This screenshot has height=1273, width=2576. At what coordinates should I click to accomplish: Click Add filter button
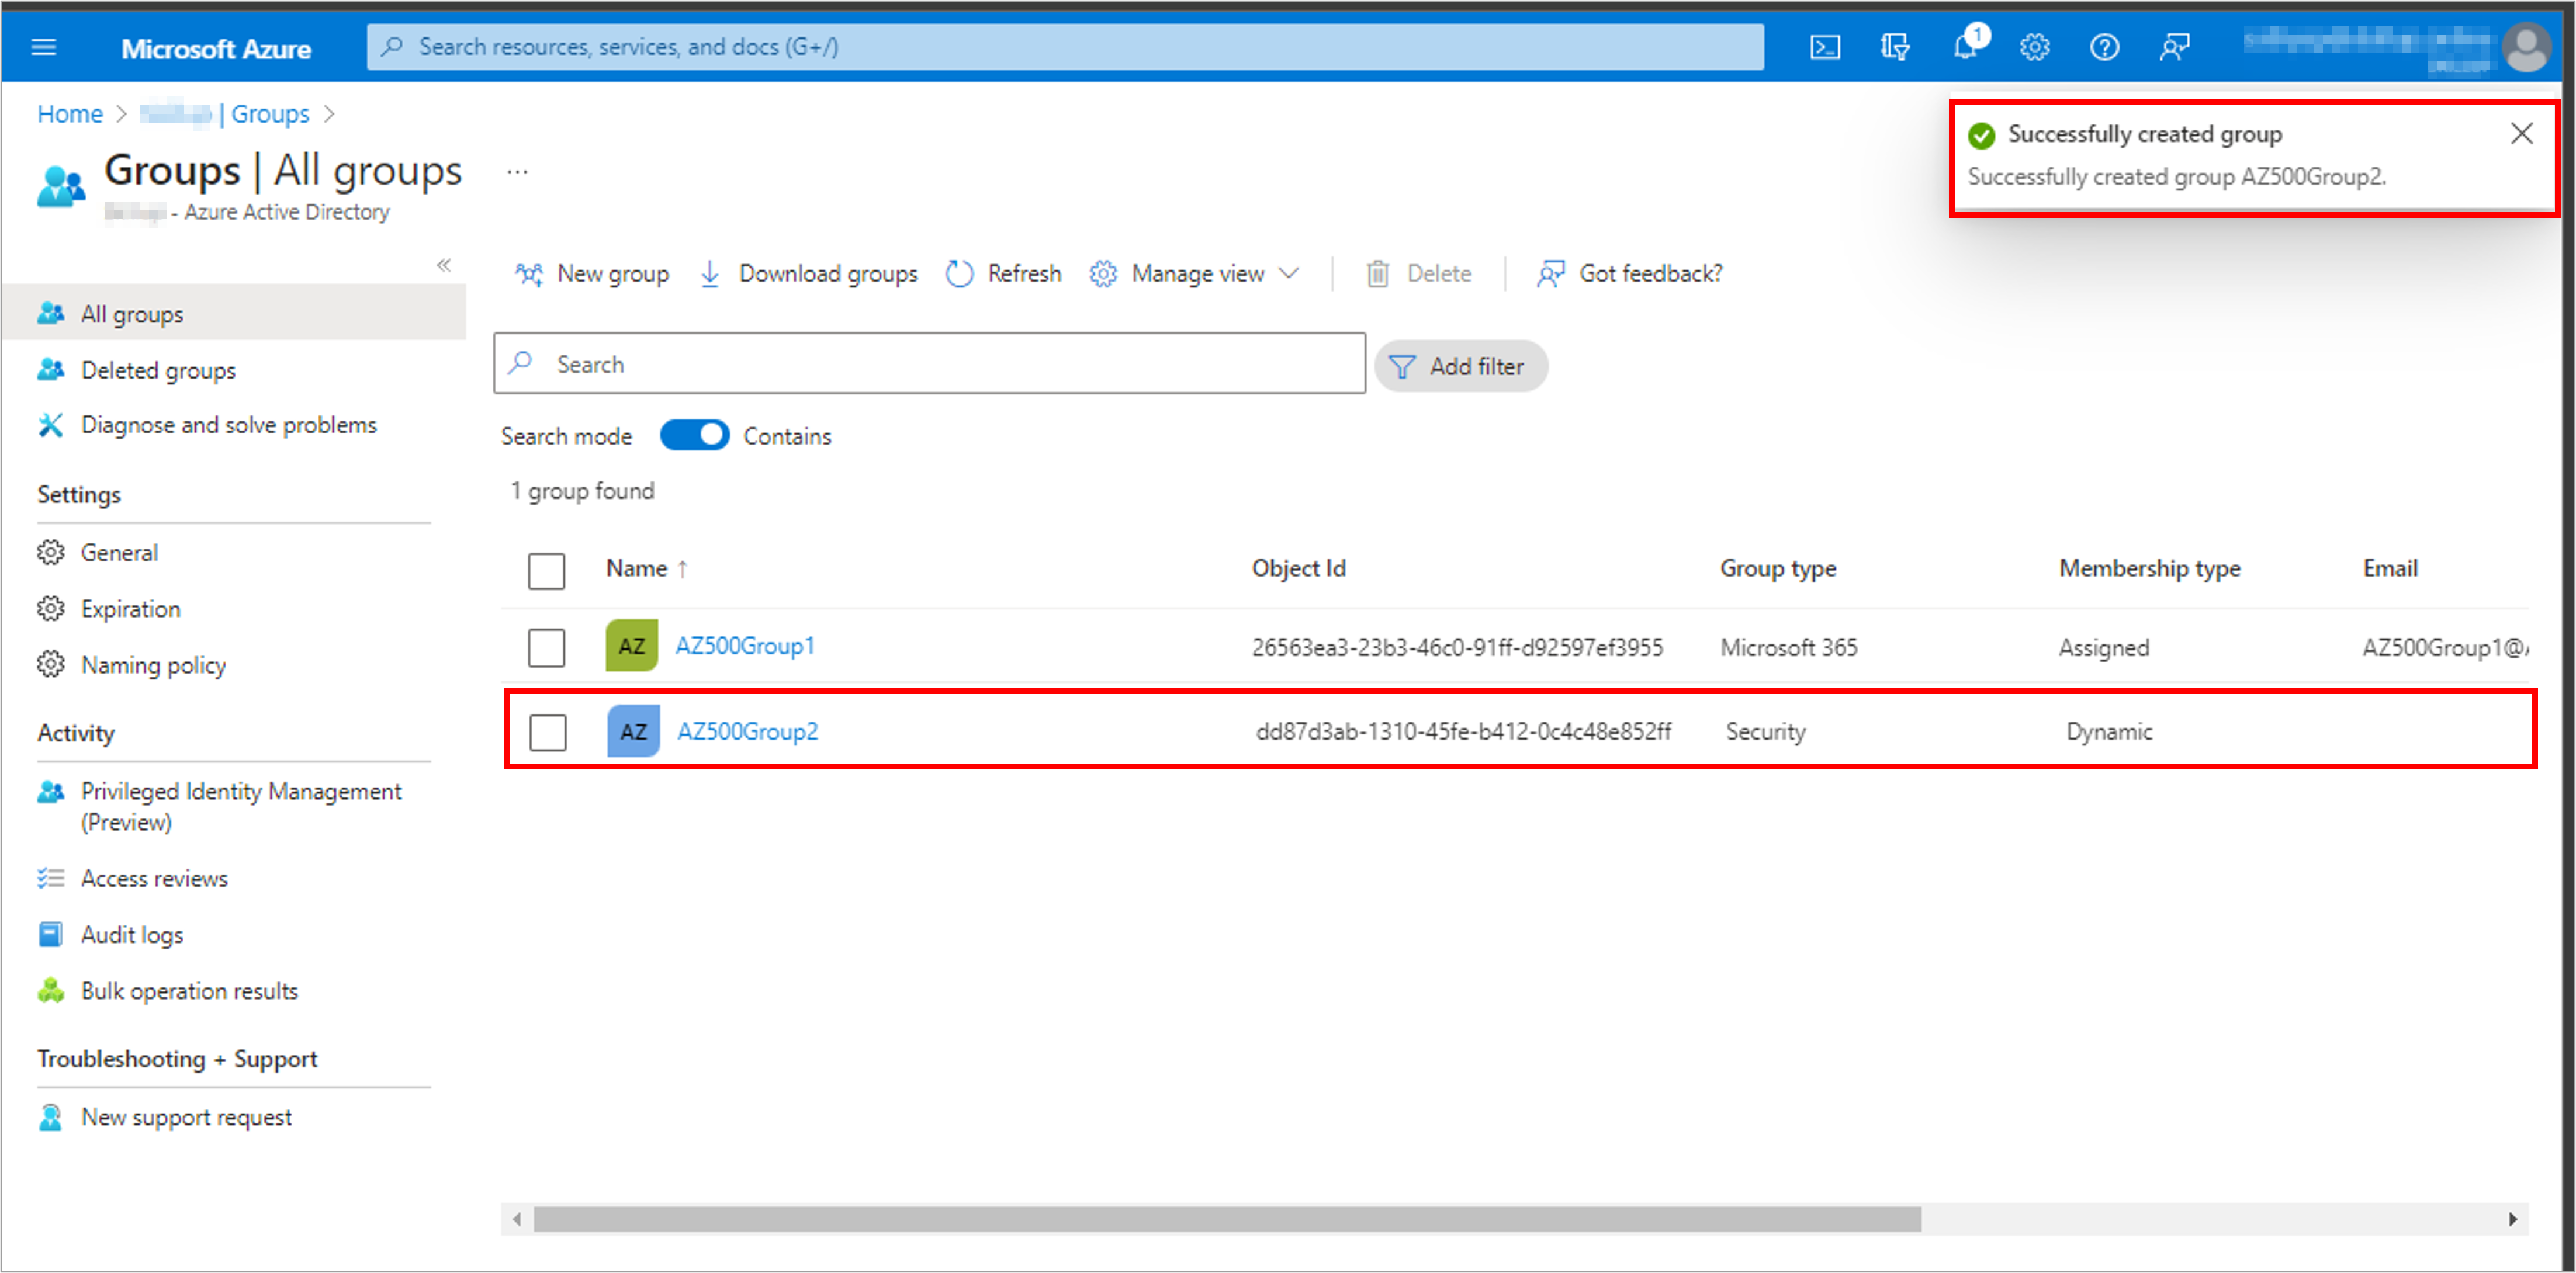click(x=1460, y=366)
